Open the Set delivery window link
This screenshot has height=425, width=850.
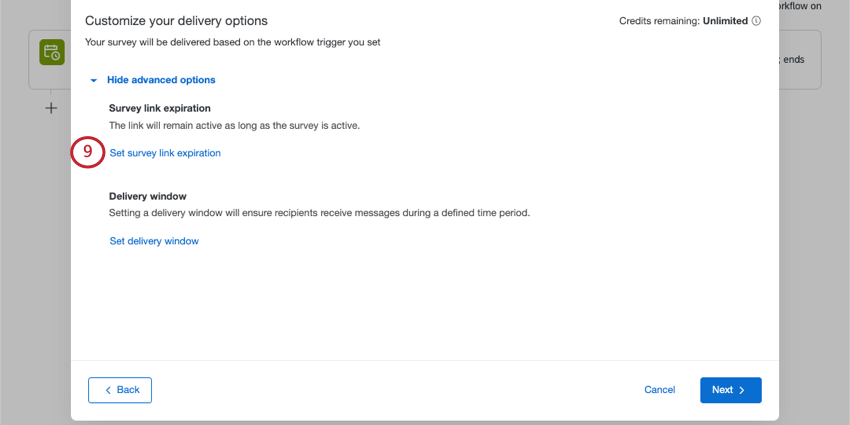154,241
